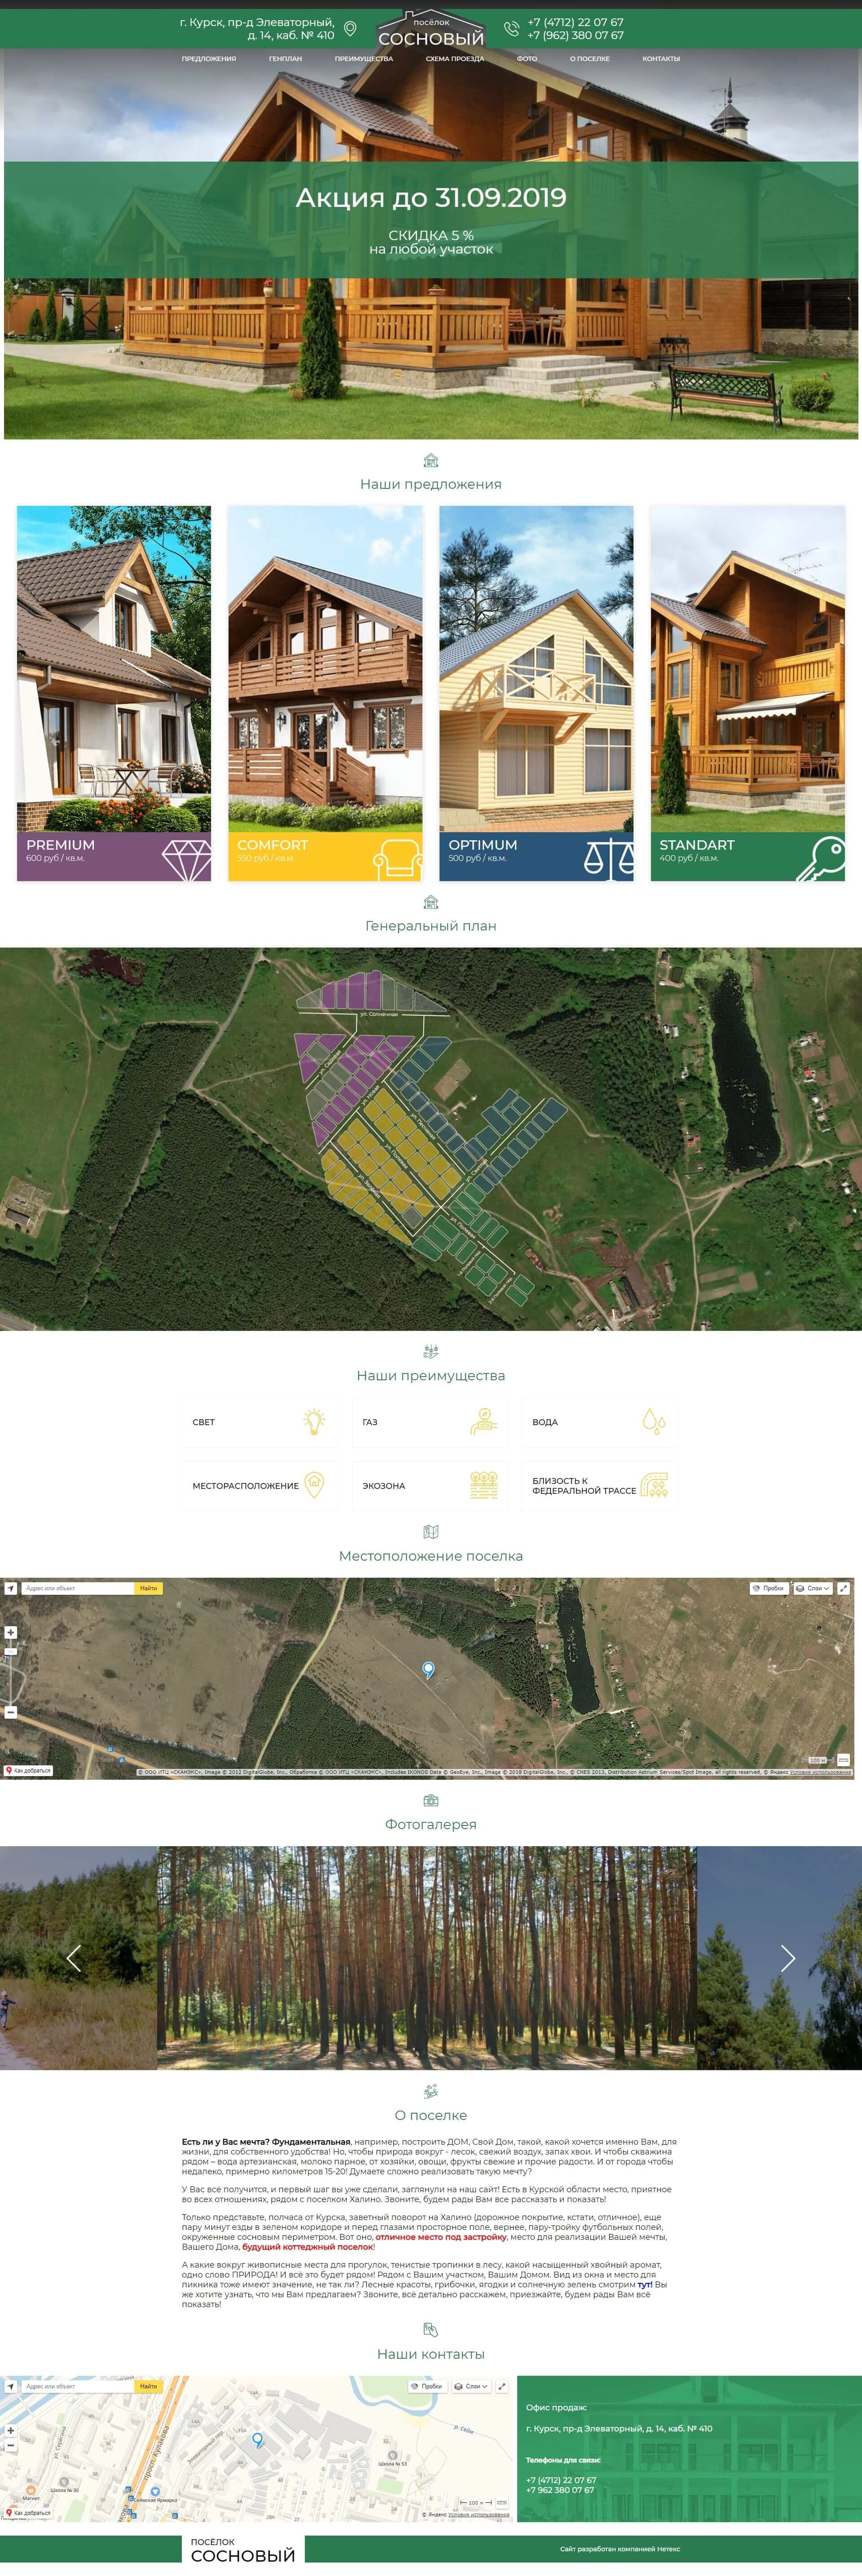Show next photo in gallery
The height and width of the screenshot is (2576, 862).
(788, 1958)
